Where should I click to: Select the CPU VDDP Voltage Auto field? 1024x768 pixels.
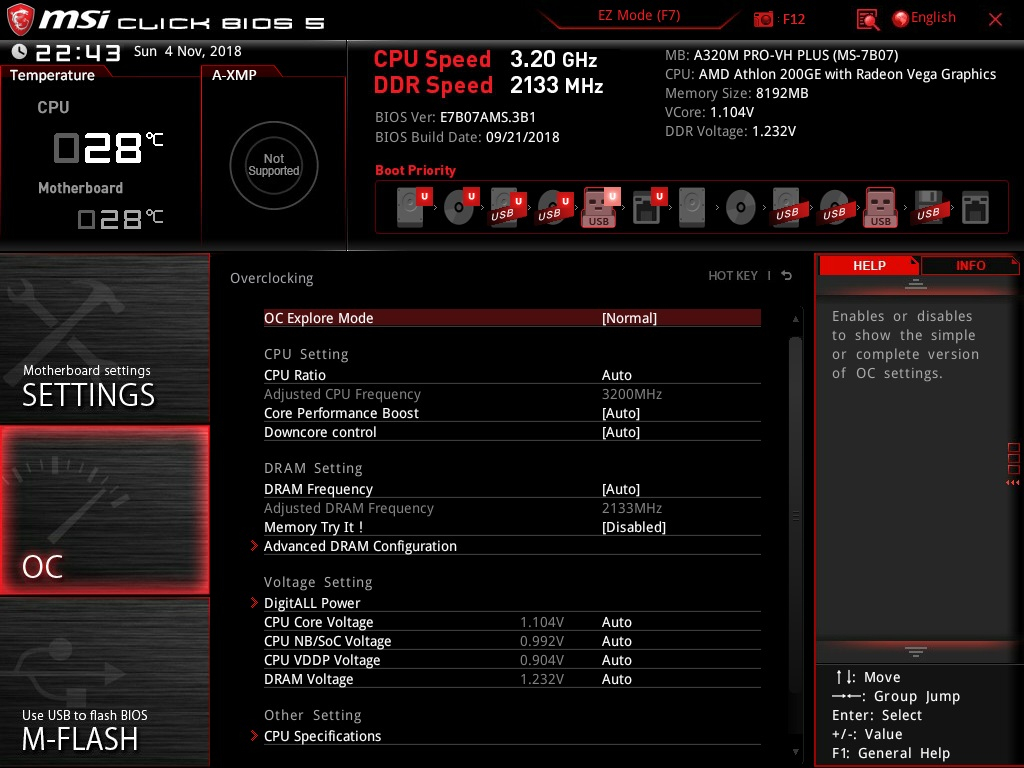616,660
